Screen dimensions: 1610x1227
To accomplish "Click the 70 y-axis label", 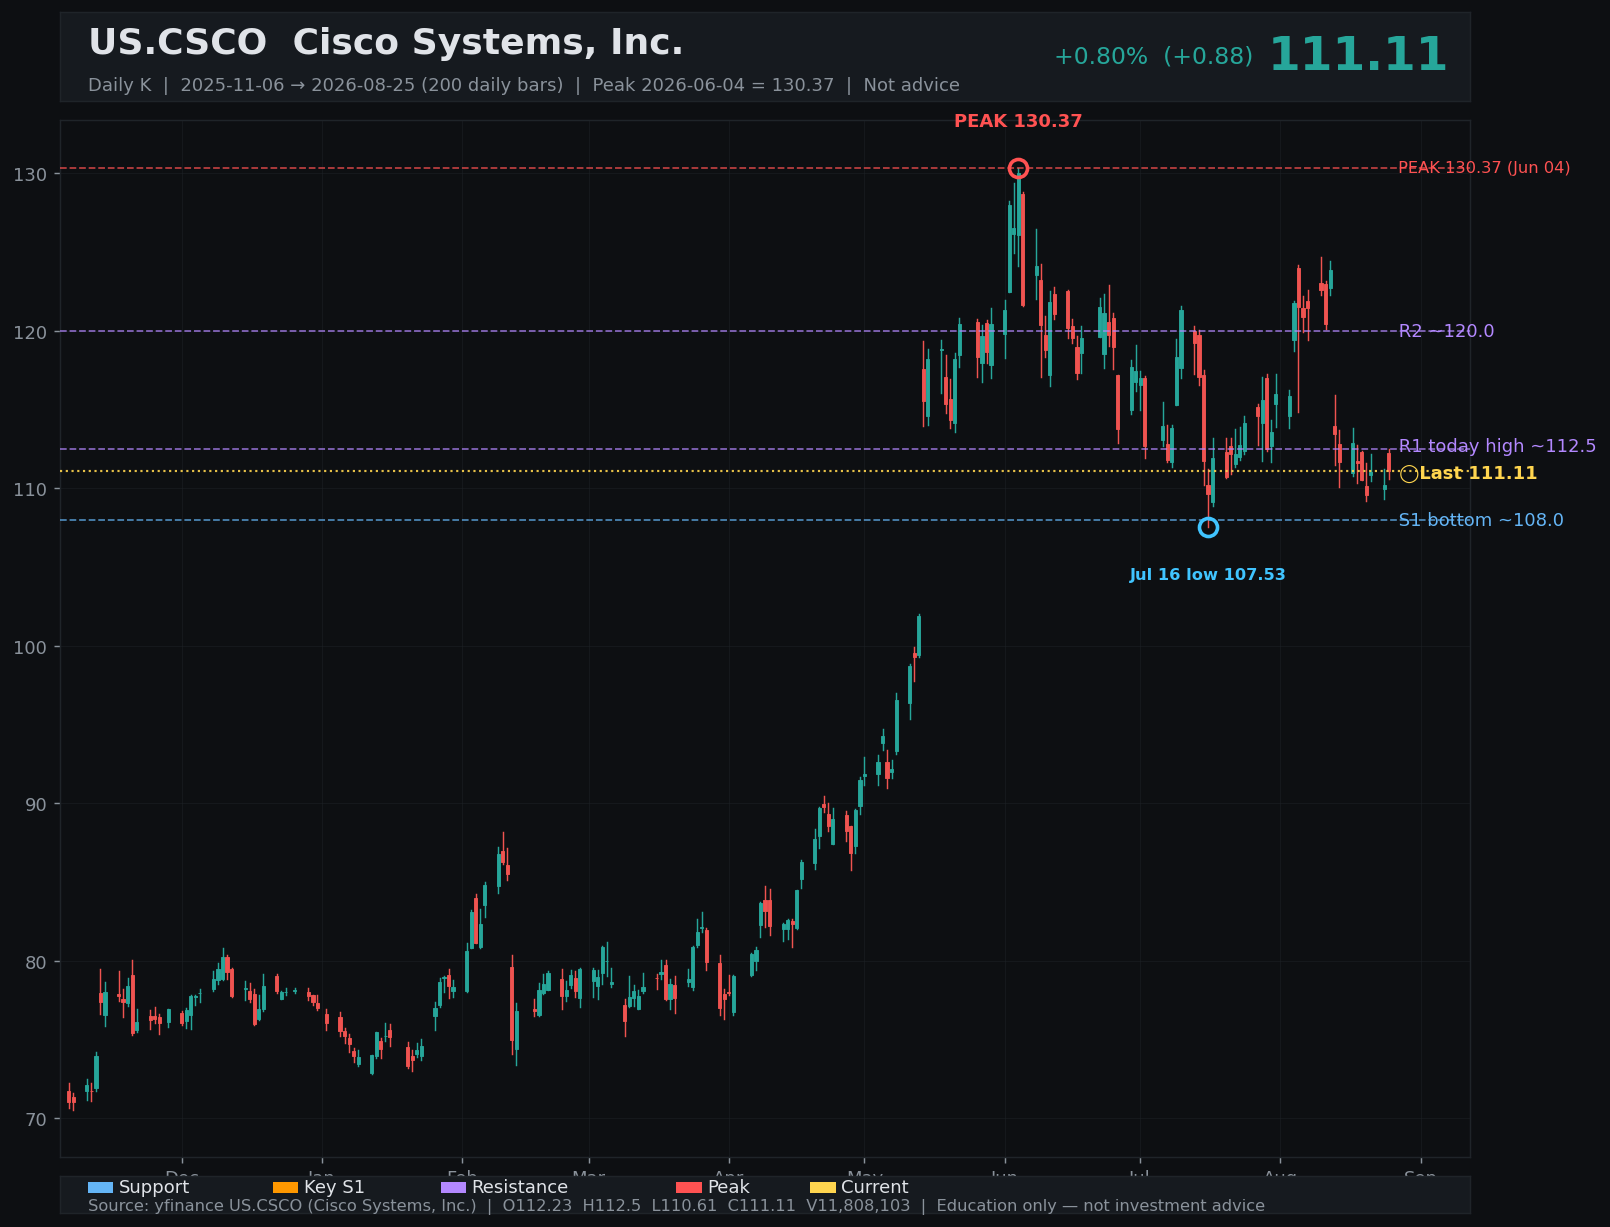I will click(x=38, y=1119).
